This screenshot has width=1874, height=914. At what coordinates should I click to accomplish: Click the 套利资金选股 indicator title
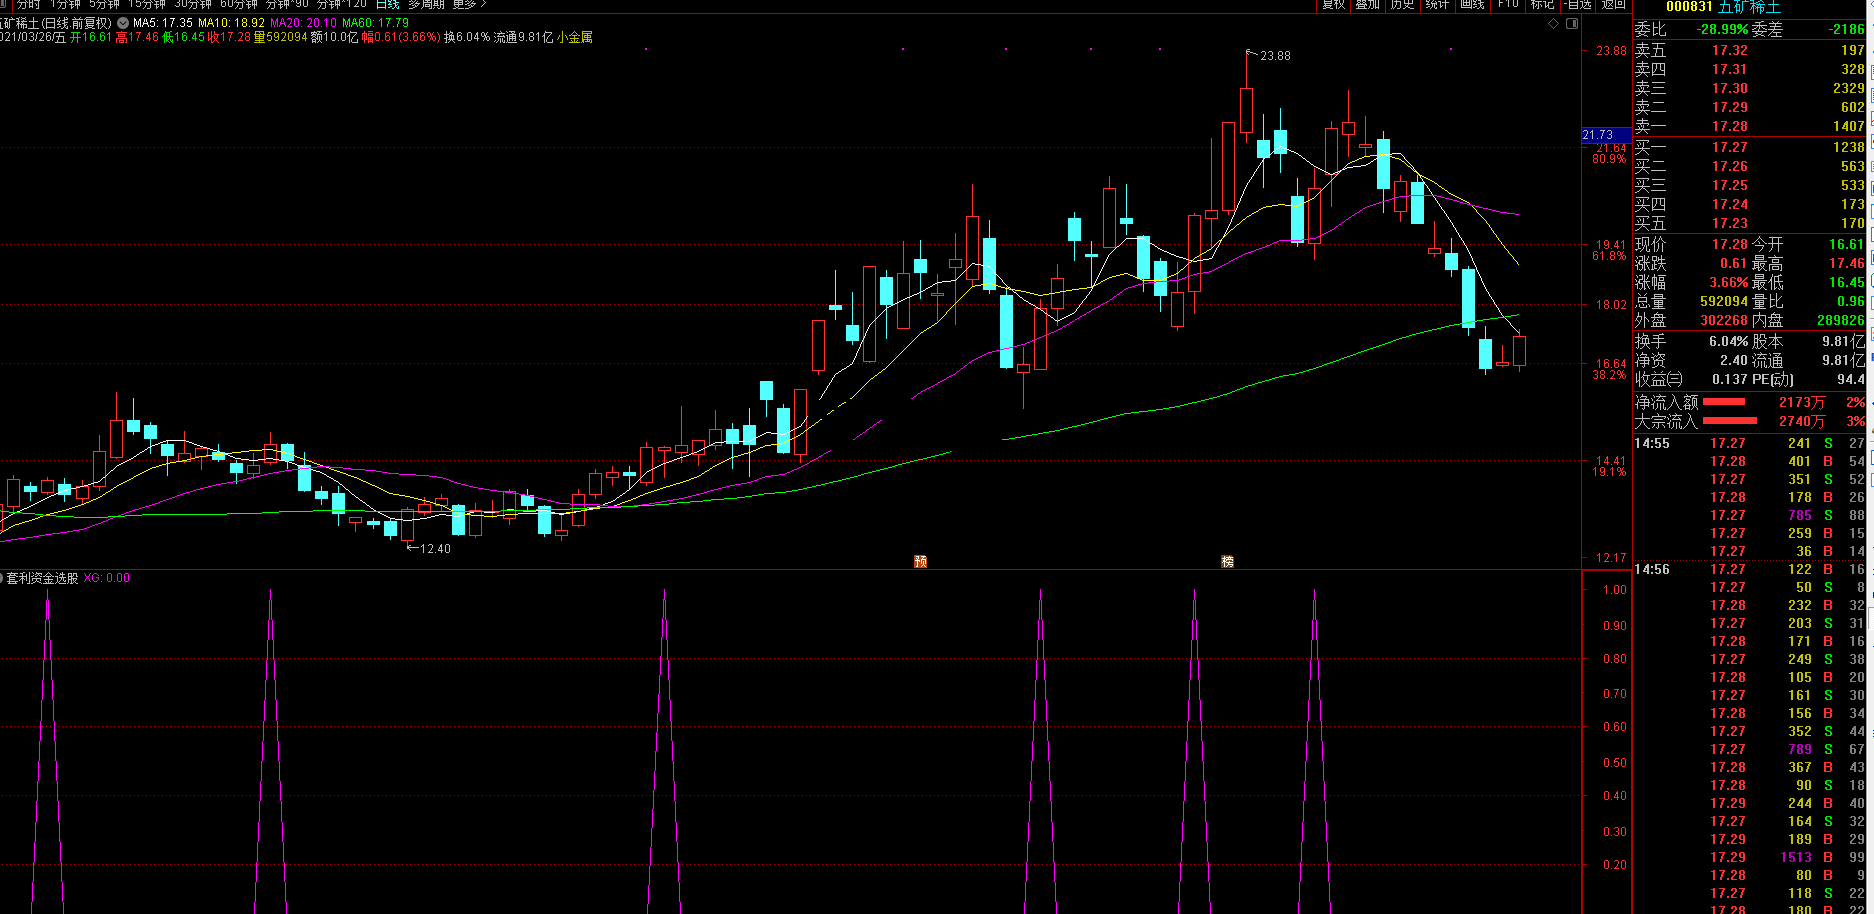pyautogui.click(x=43, y=578)
